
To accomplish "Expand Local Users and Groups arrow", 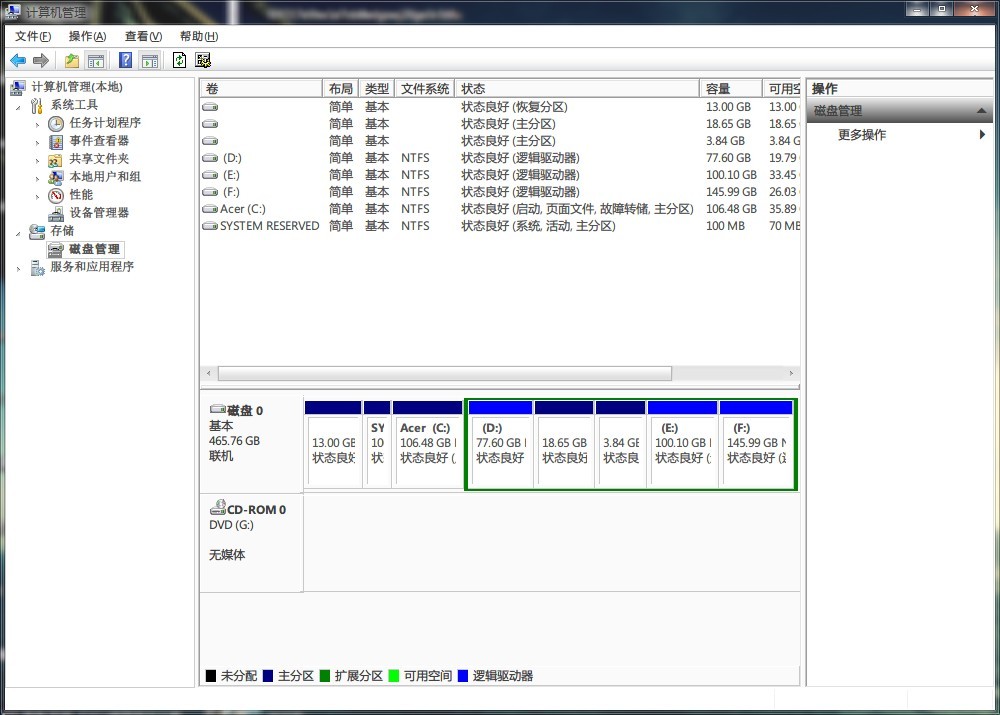I will (37, 179).
